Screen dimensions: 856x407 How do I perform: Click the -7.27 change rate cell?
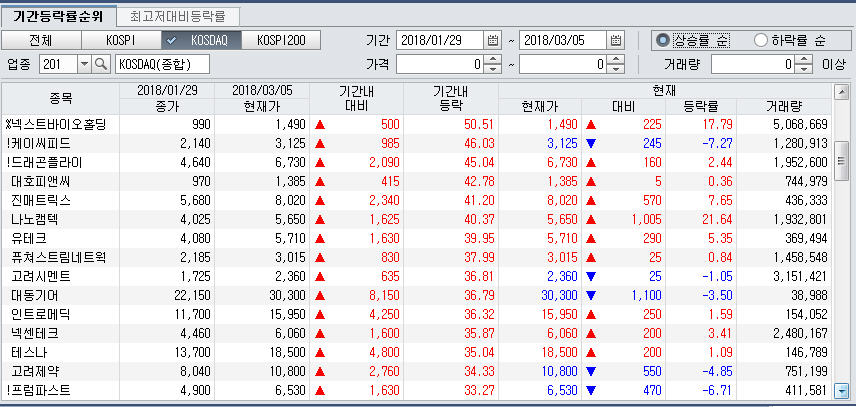(x=717, y=143)
